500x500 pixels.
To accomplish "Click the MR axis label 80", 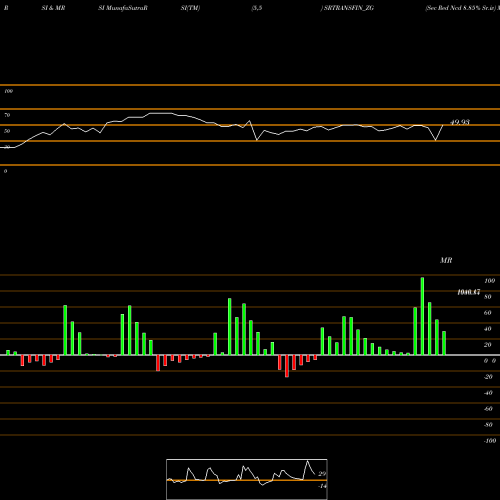I will point(488,297).
